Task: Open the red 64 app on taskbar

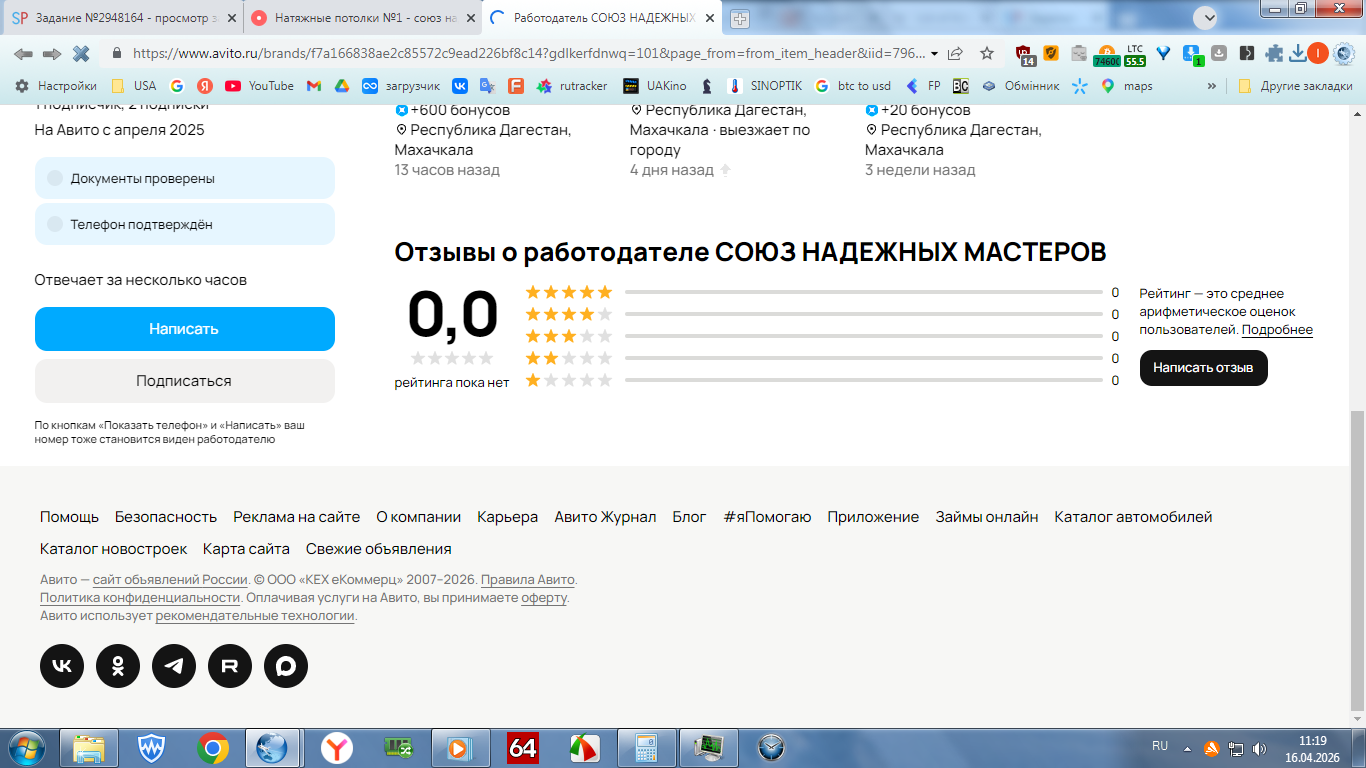Action: click(523, 748)
